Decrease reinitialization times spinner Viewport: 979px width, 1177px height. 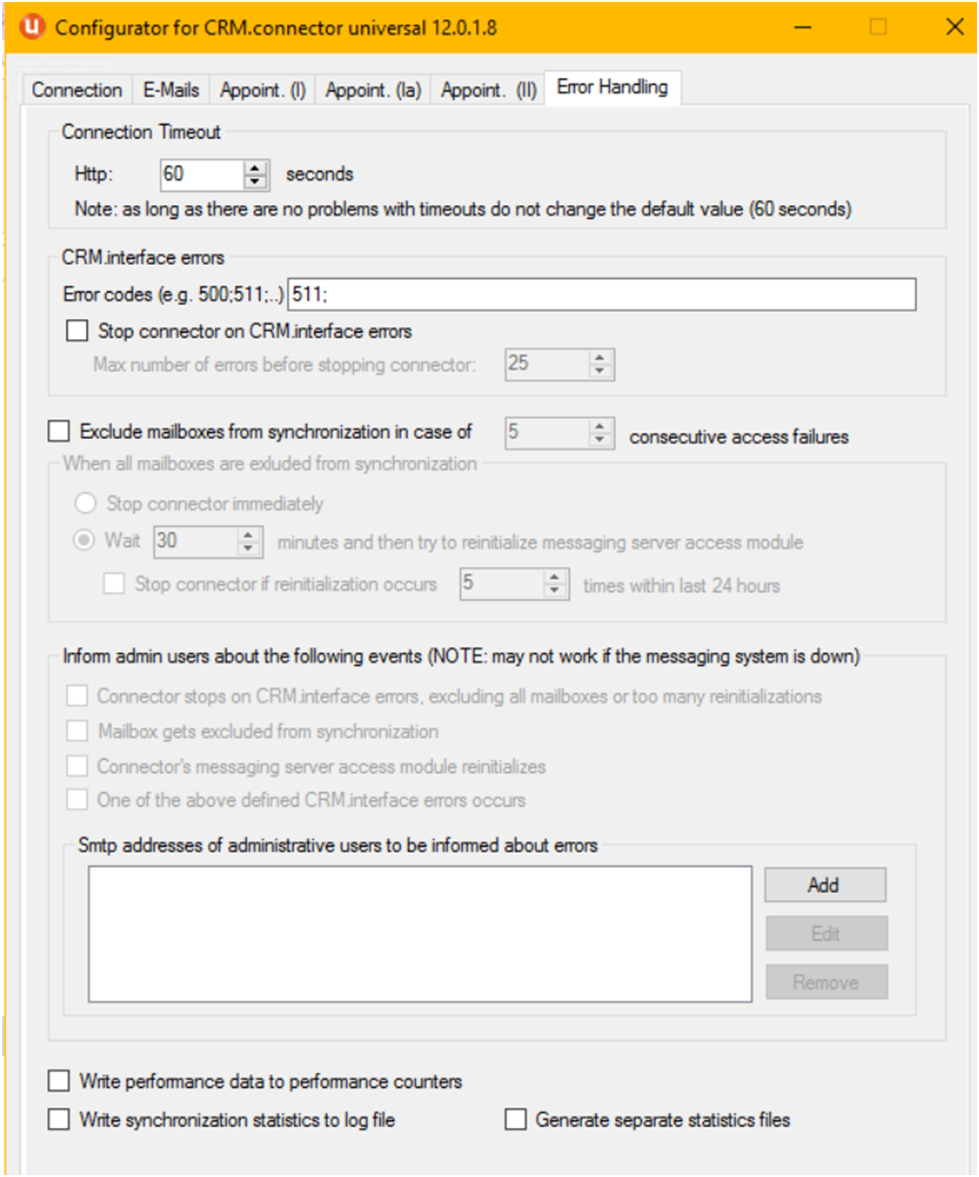click(554, 592)
